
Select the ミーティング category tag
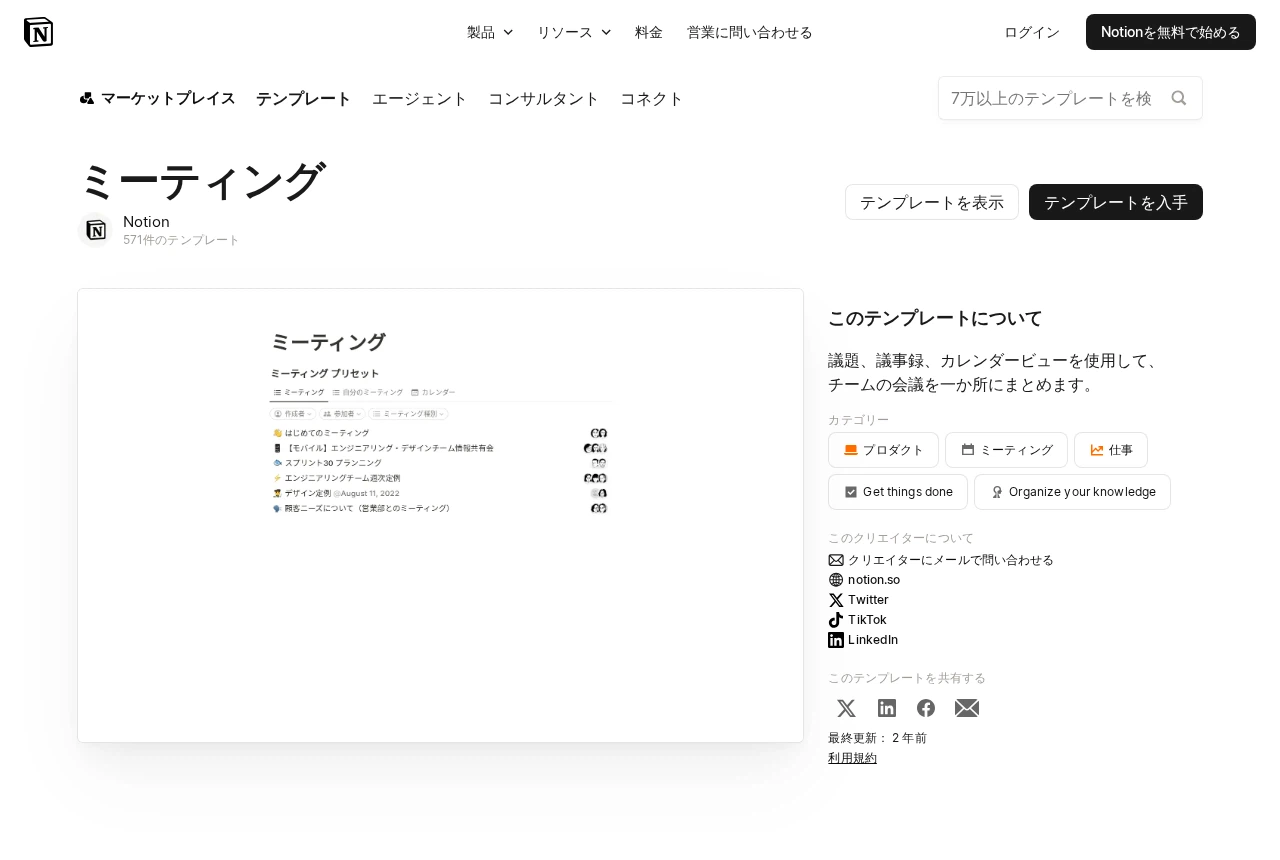click(1006, 450)
